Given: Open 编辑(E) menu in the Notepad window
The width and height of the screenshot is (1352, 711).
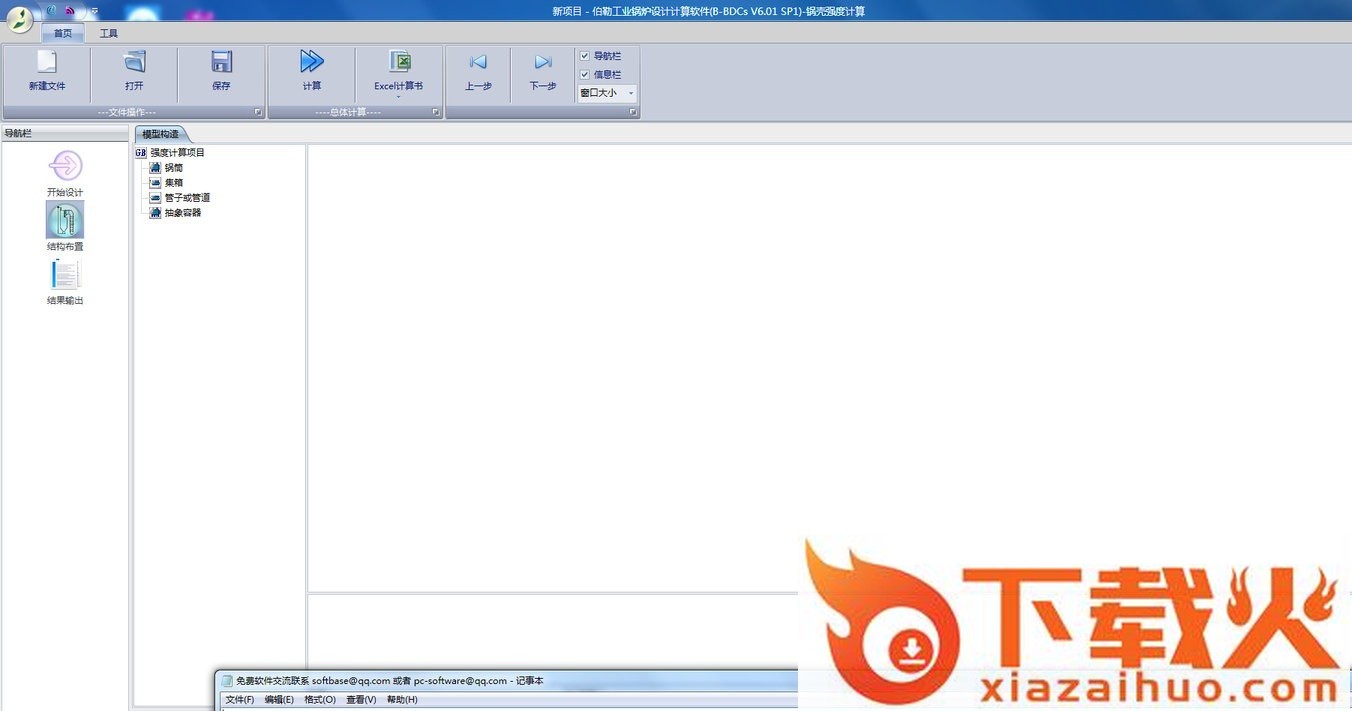Looking at the screenshot, I should (x=279, y=700).
